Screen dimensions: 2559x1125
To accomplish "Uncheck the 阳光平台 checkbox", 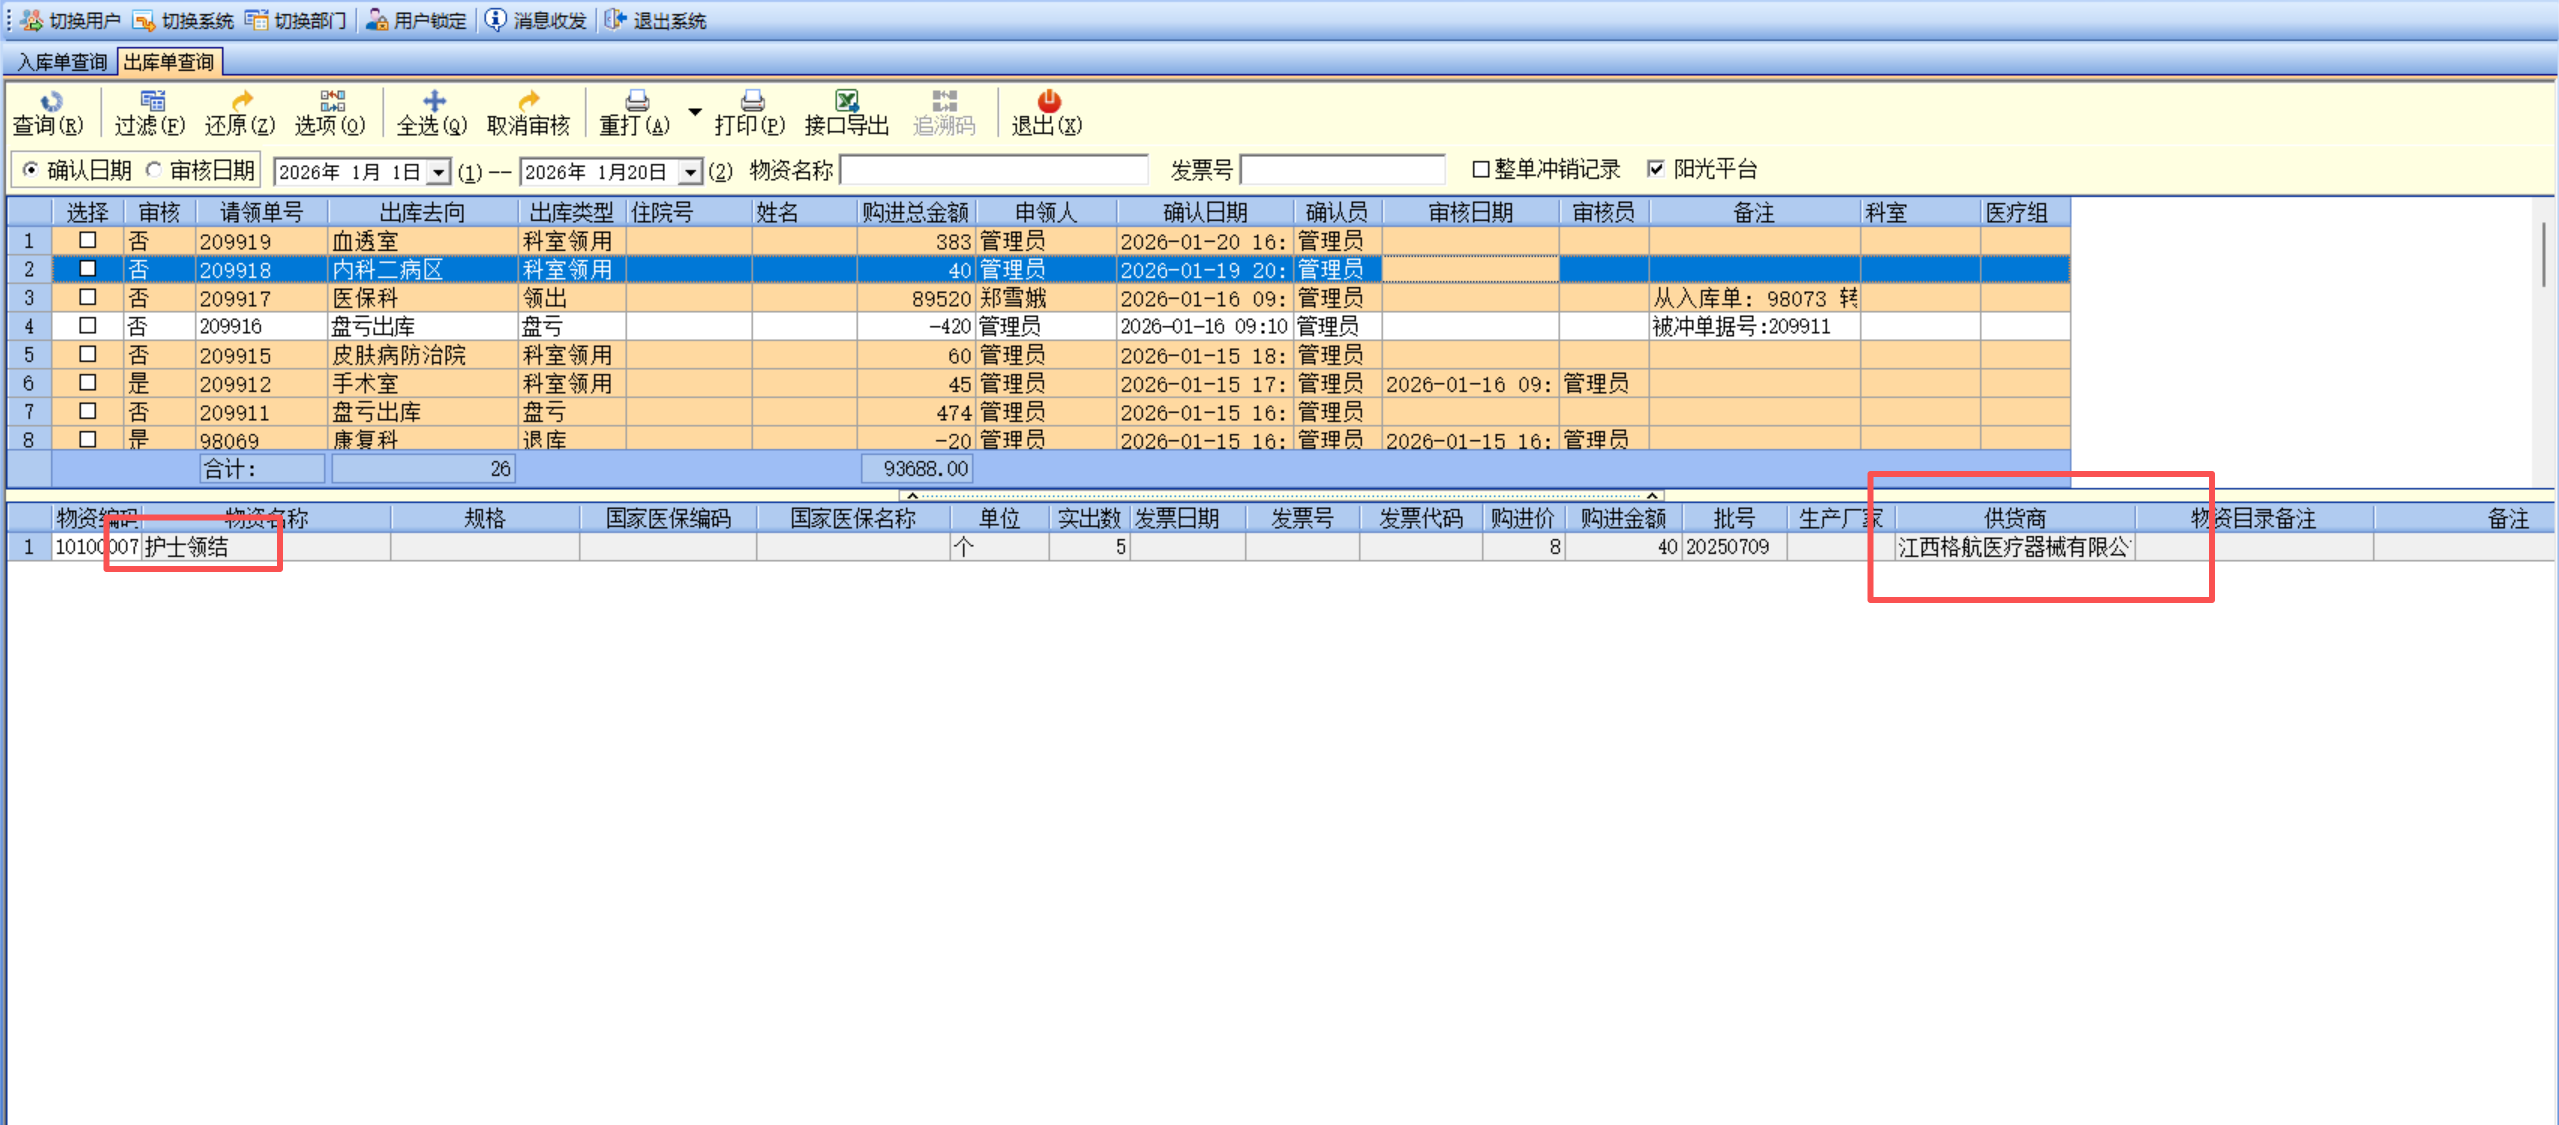I will click(x=1656, y=169).
